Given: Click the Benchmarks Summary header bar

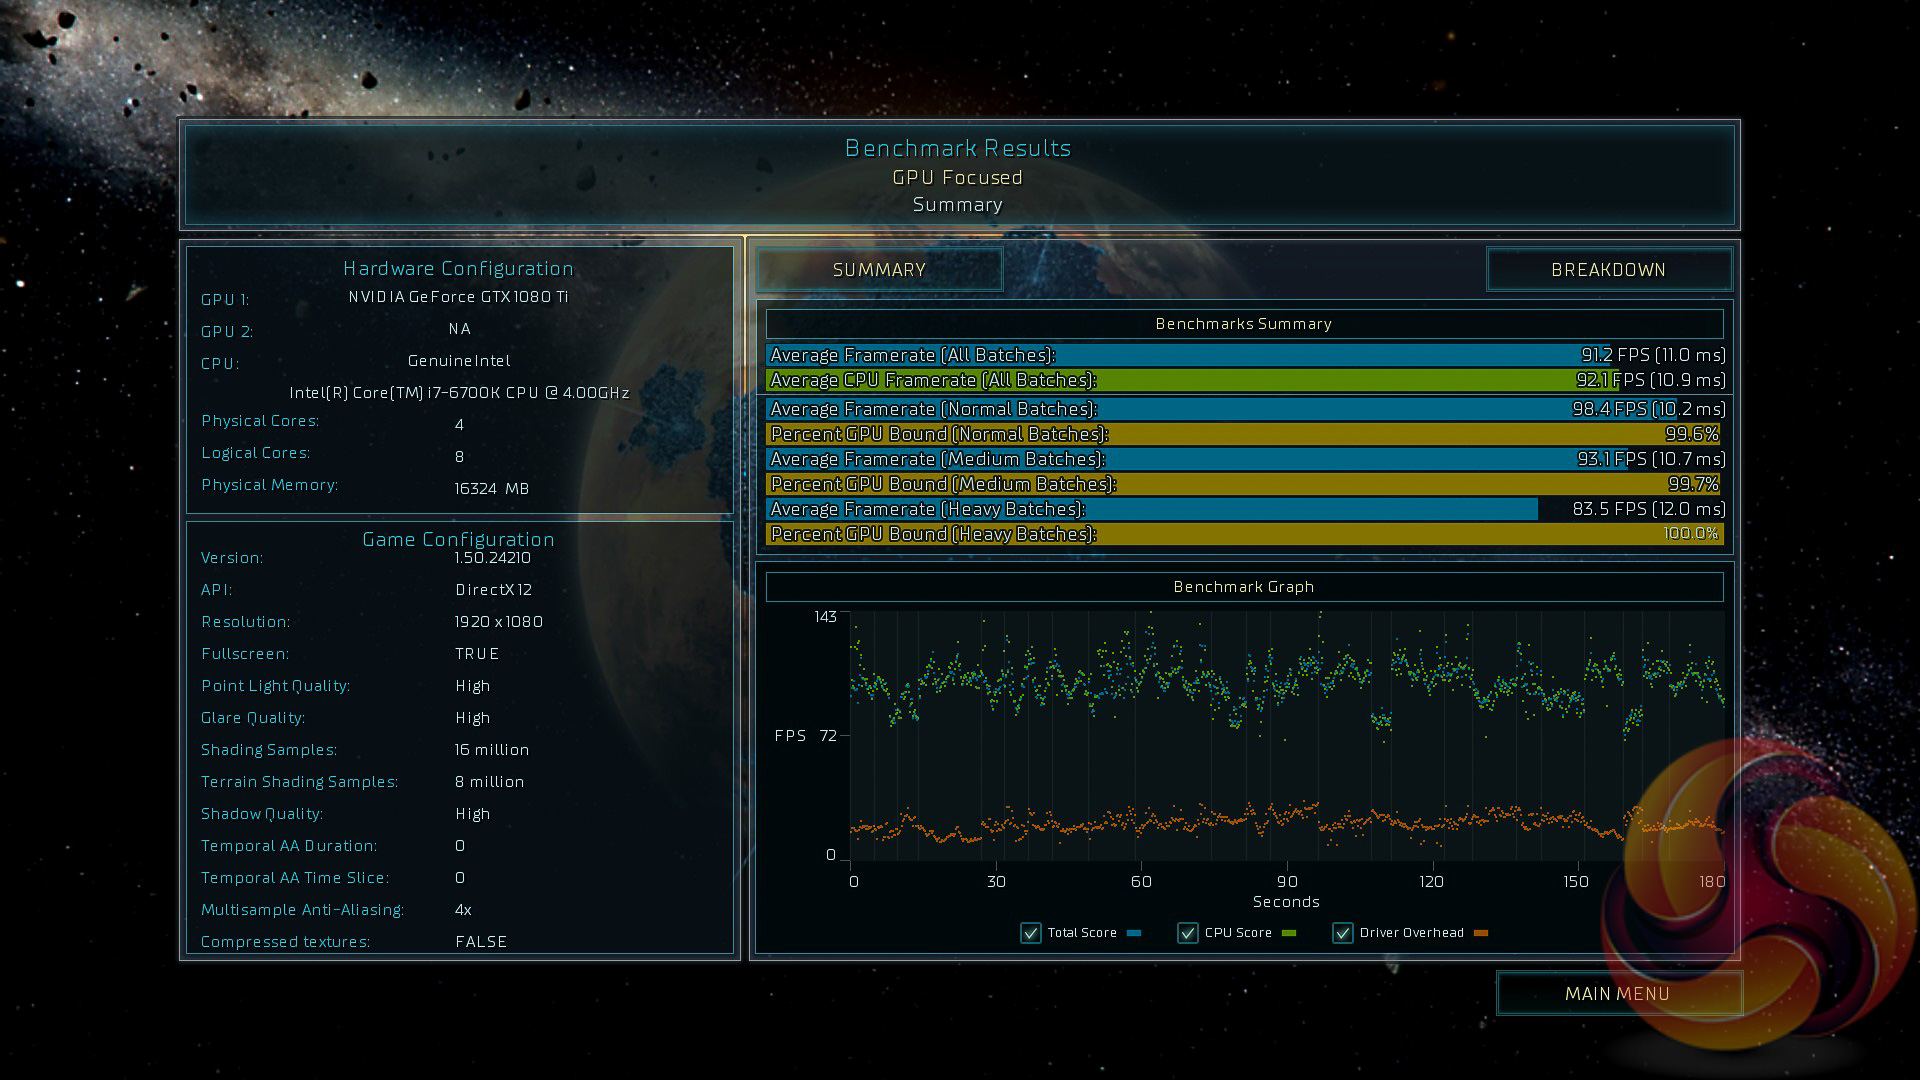Looking at the screenshot, I should pyautogui.click(x=1244, y=324).
